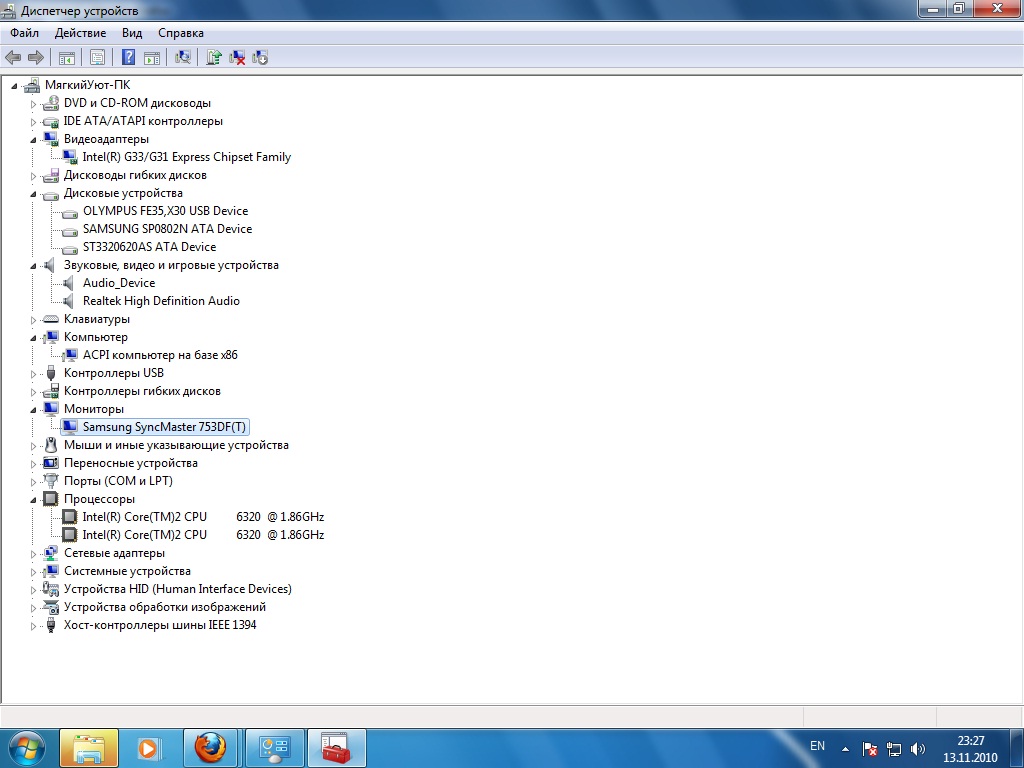Click Device Manager toolbox taskbar button
Viewport: 1024px width, 768px height.
coord(336,748)
